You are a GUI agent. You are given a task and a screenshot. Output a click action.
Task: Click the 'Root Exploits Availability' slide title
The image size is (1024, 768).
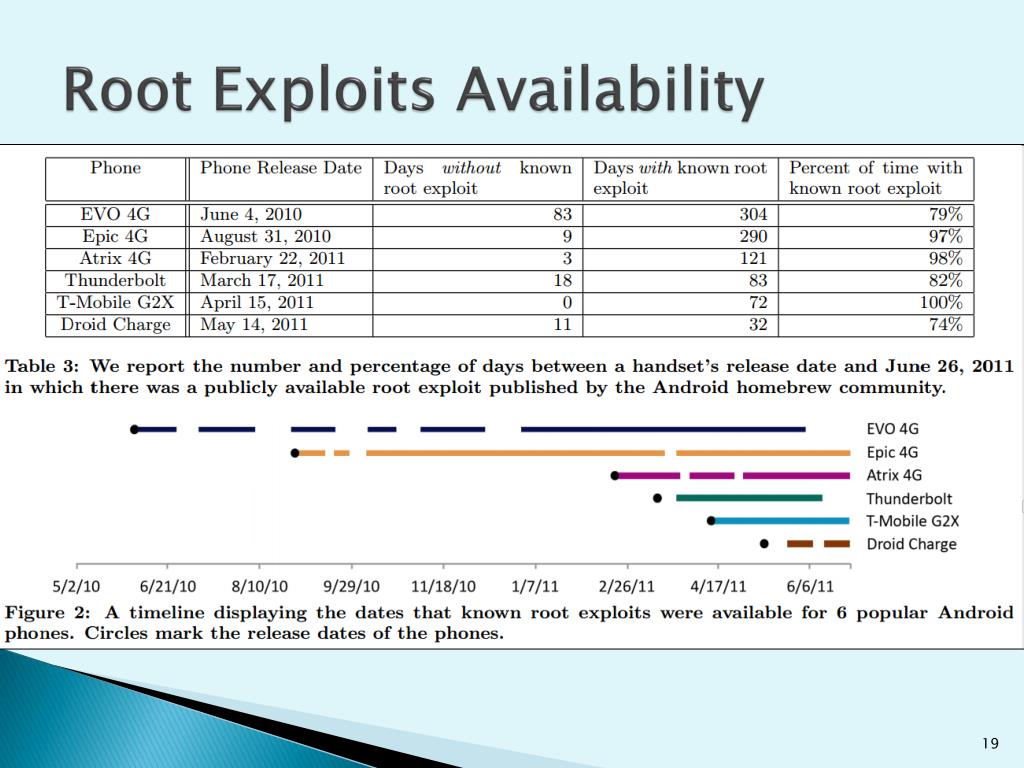pyautogui.click(x=413, y=90)
